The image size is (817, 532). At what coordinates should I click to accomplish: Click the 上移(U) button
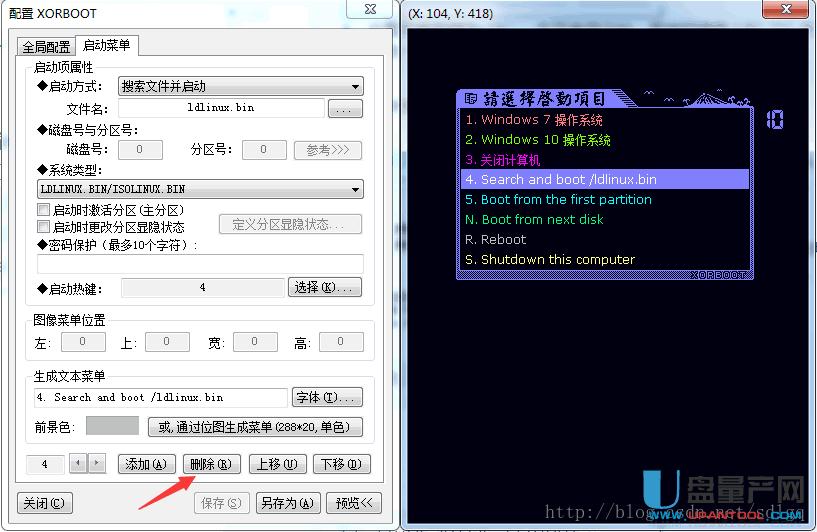(278, 464)
